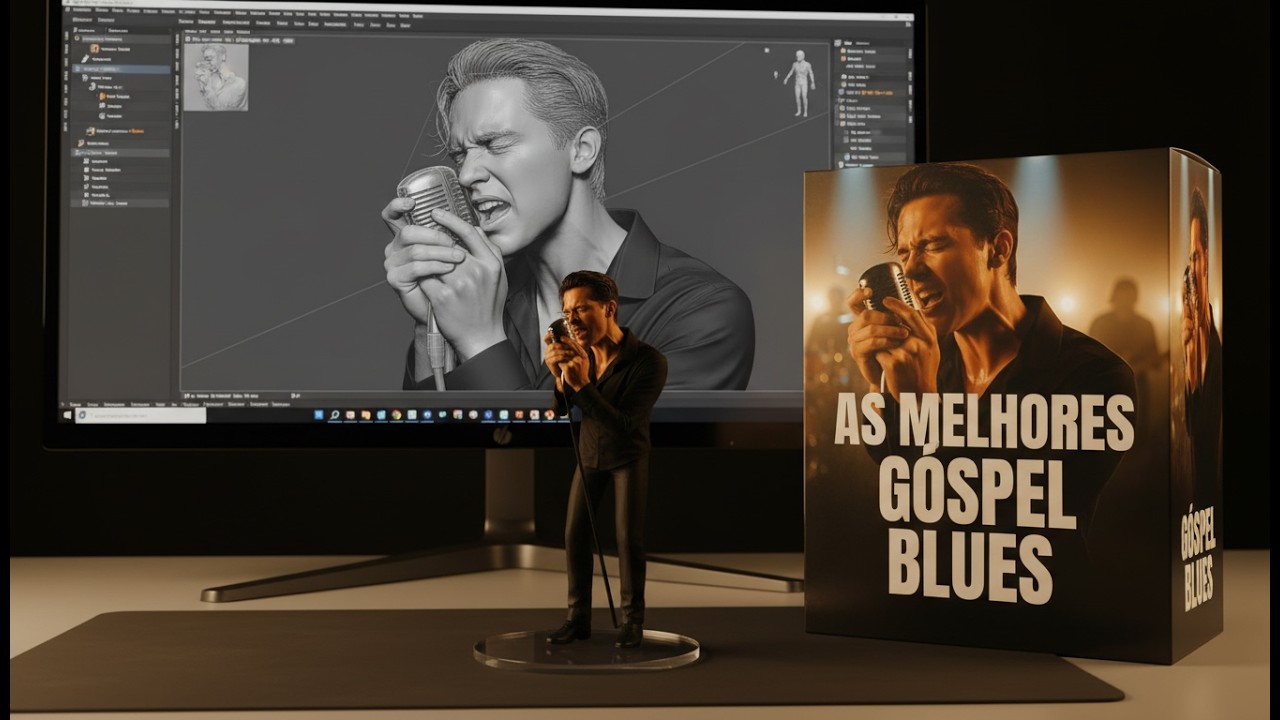Click the sculpt reference thumbnail in the viewport corner
The image size is (1280, 720).
[216, 76]
